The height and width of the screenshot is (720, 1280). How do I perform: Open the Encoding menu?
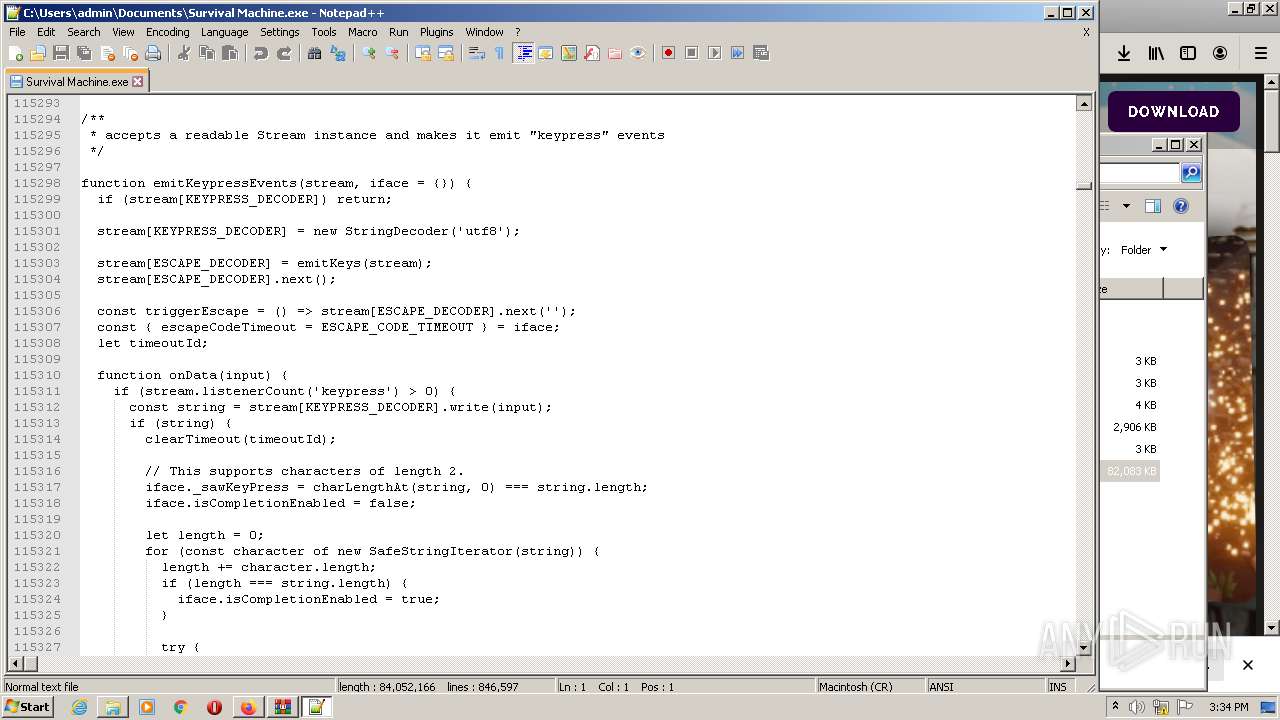pyautogui.click(x=167, y=32)
